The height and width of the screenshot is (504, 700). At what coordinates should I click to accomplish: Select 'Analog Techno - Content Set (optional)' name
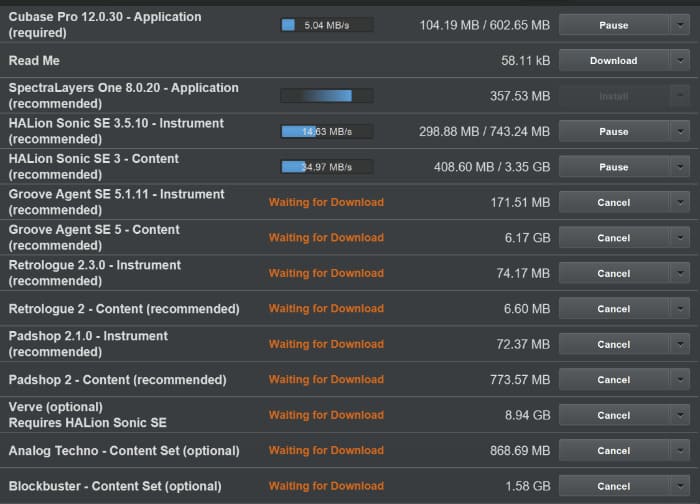point(124,451)
